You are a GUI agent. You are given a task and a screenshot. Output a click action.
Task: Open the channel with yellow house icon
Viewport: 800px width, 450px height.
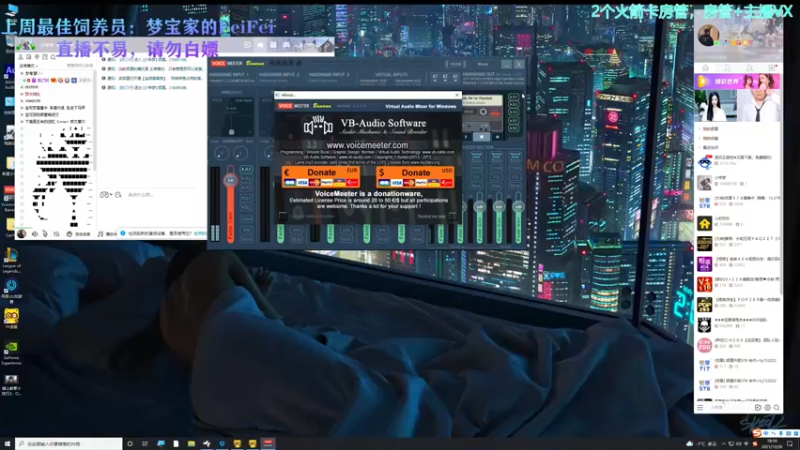(705, 223)
